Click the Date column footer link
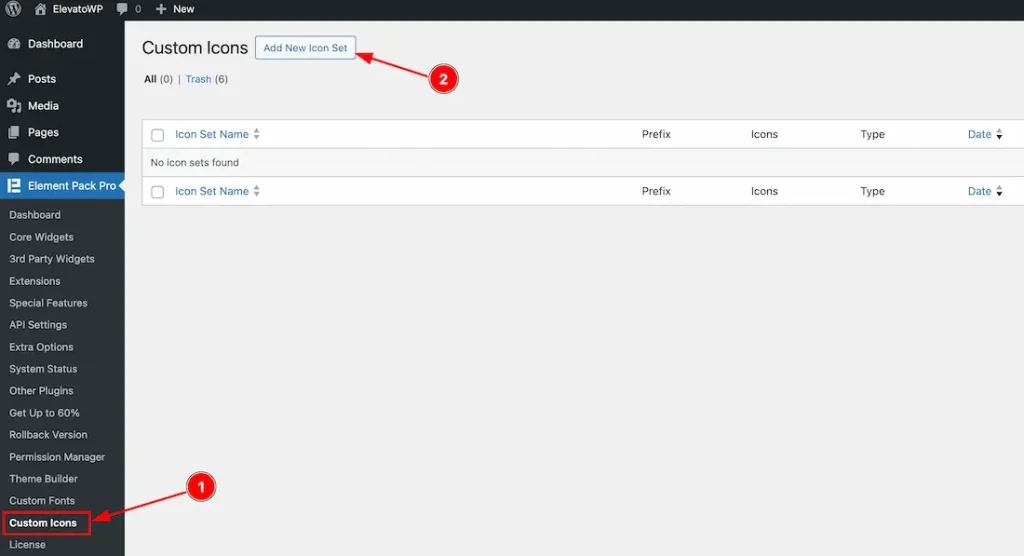 coord(979,191)
